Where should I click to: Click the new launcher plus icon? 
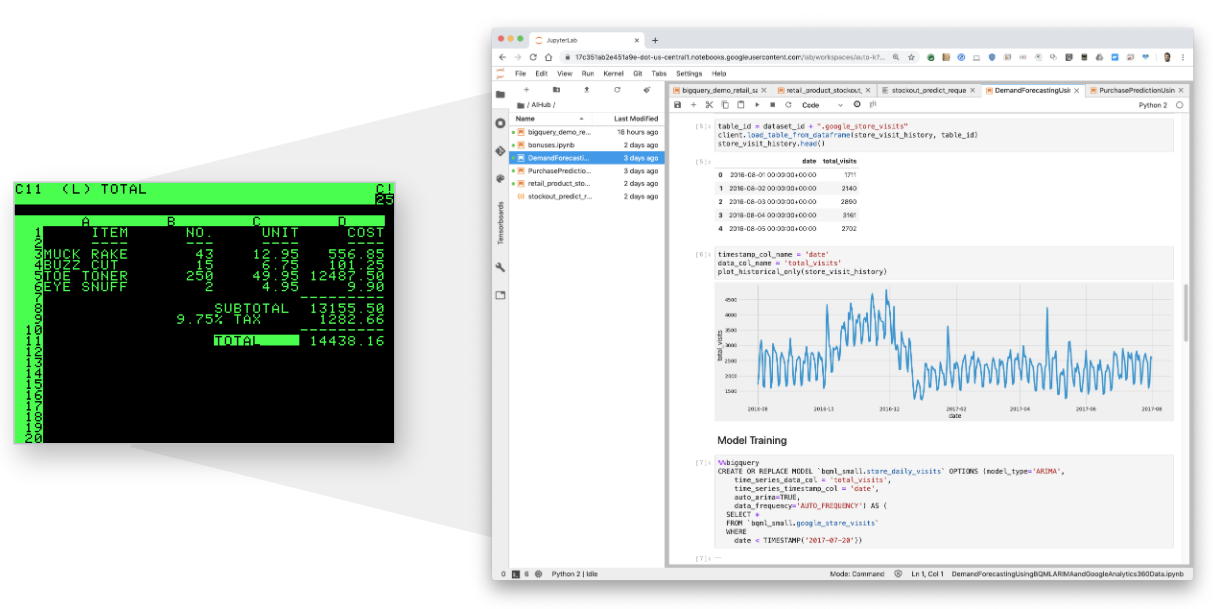pyautogui.click(x=527, y=90)
